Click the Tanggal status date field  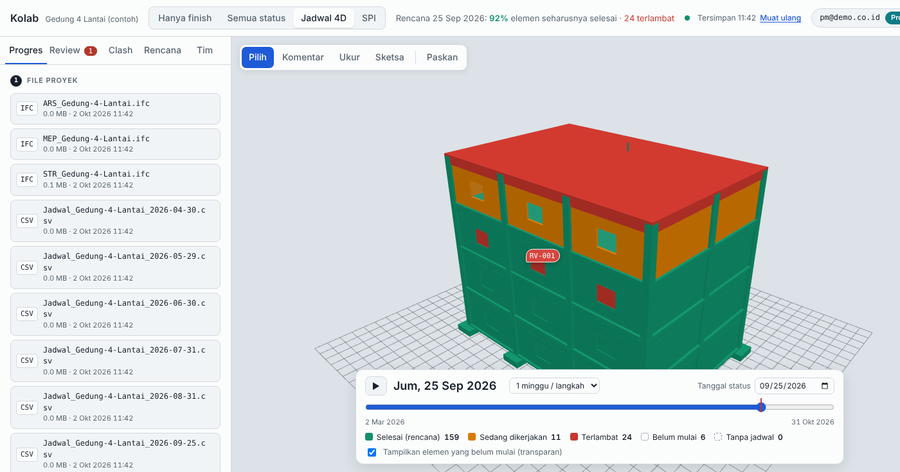794,386
